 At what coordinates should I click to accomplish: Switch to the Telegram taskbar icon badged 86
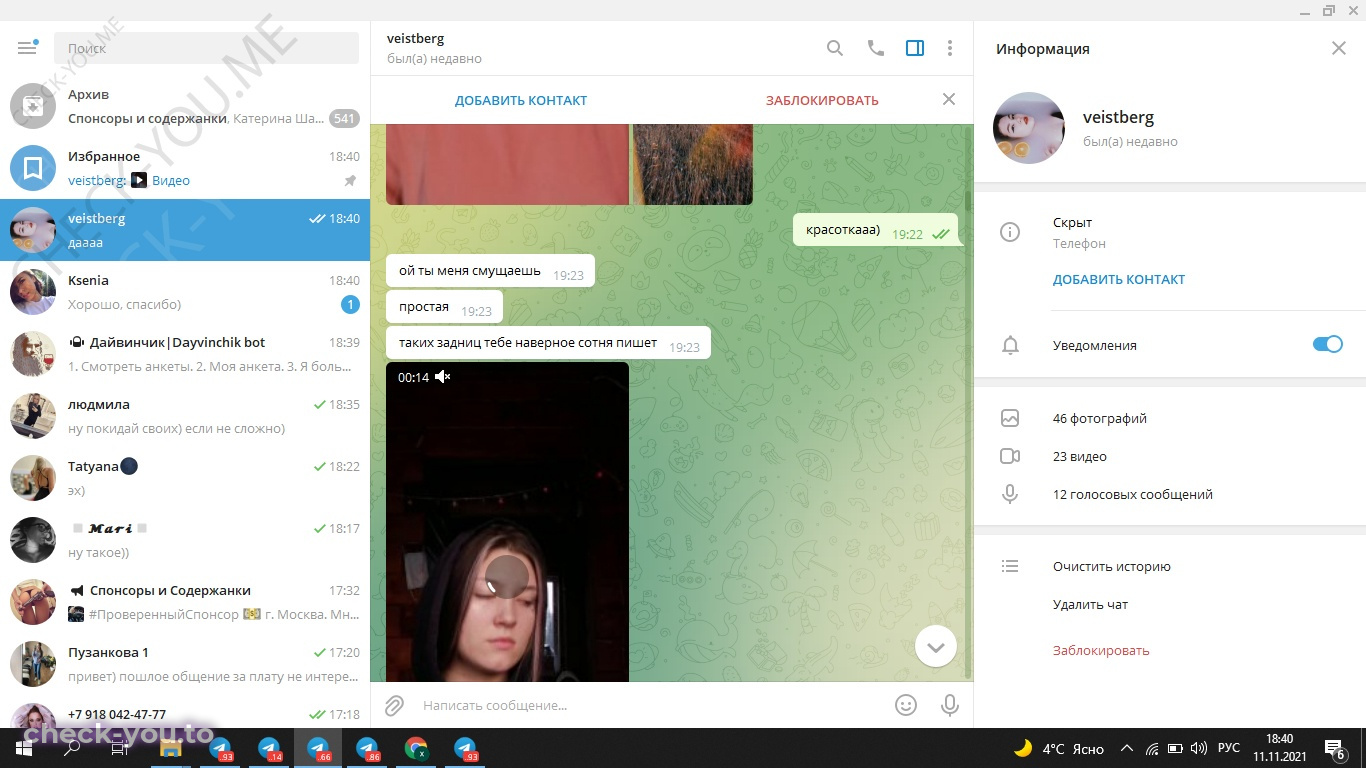point(367,748)
